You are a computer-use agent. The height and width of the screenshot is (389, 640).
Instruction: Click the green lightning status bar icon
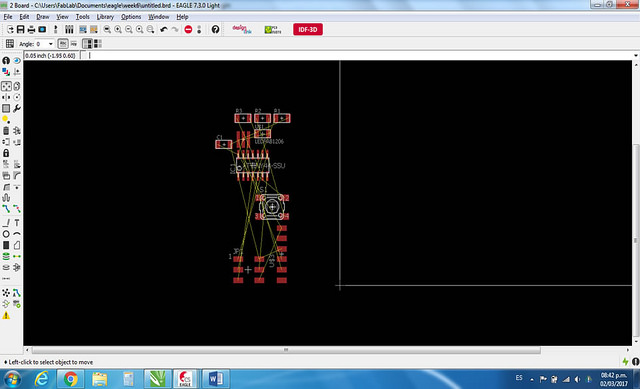coord(625,362)
